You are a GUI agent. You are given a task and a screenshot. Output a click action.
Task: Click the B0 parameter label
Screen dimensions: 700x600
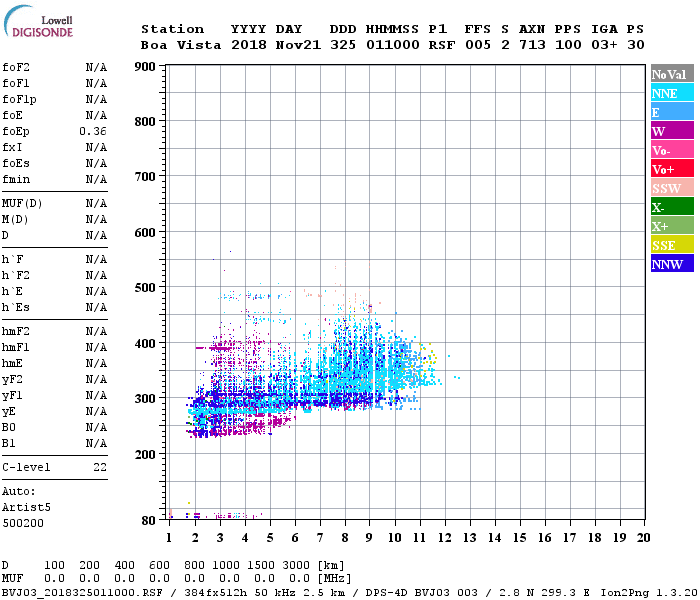(x=8, y=427)
